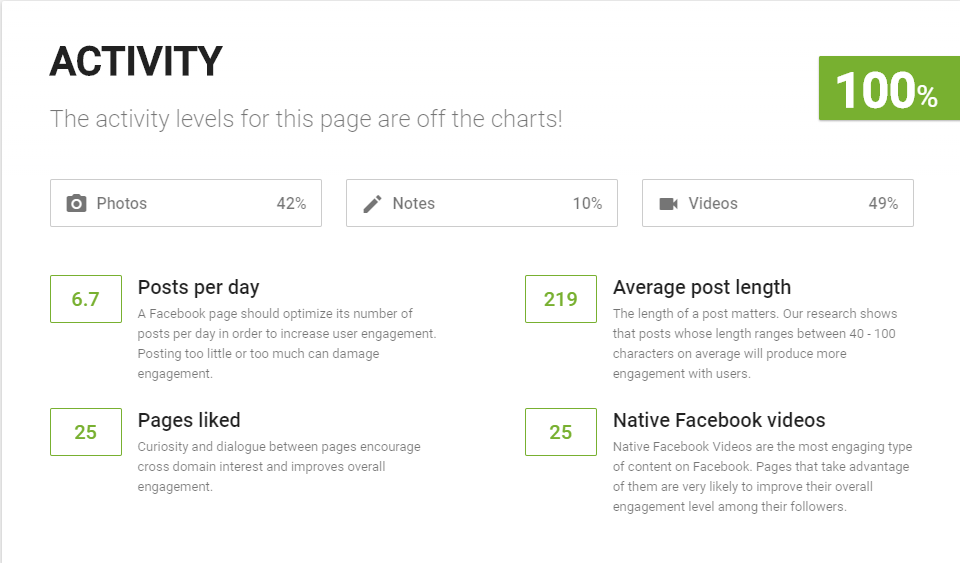Click the Pages liked heading
960x563 pixels.
(189, 420)
